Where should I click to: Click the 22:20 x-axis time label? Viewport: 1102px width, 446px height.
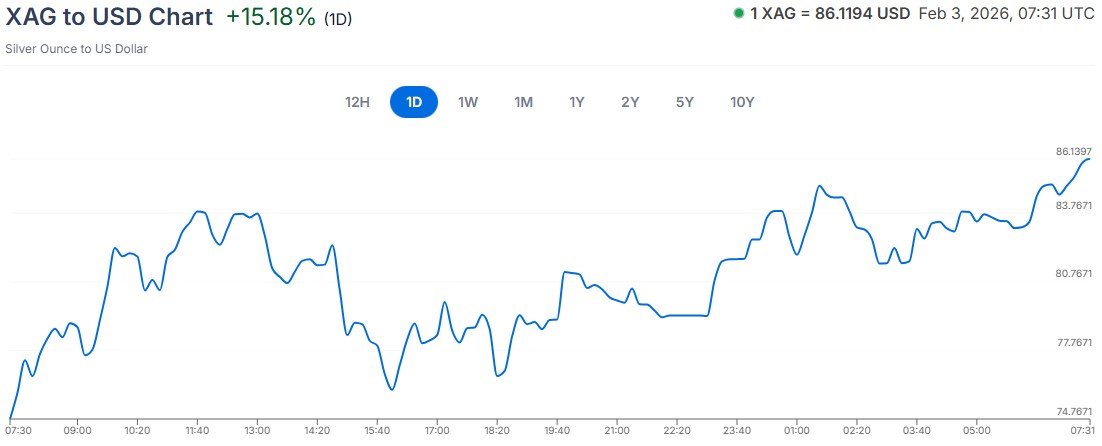click(x=676, y=429)
